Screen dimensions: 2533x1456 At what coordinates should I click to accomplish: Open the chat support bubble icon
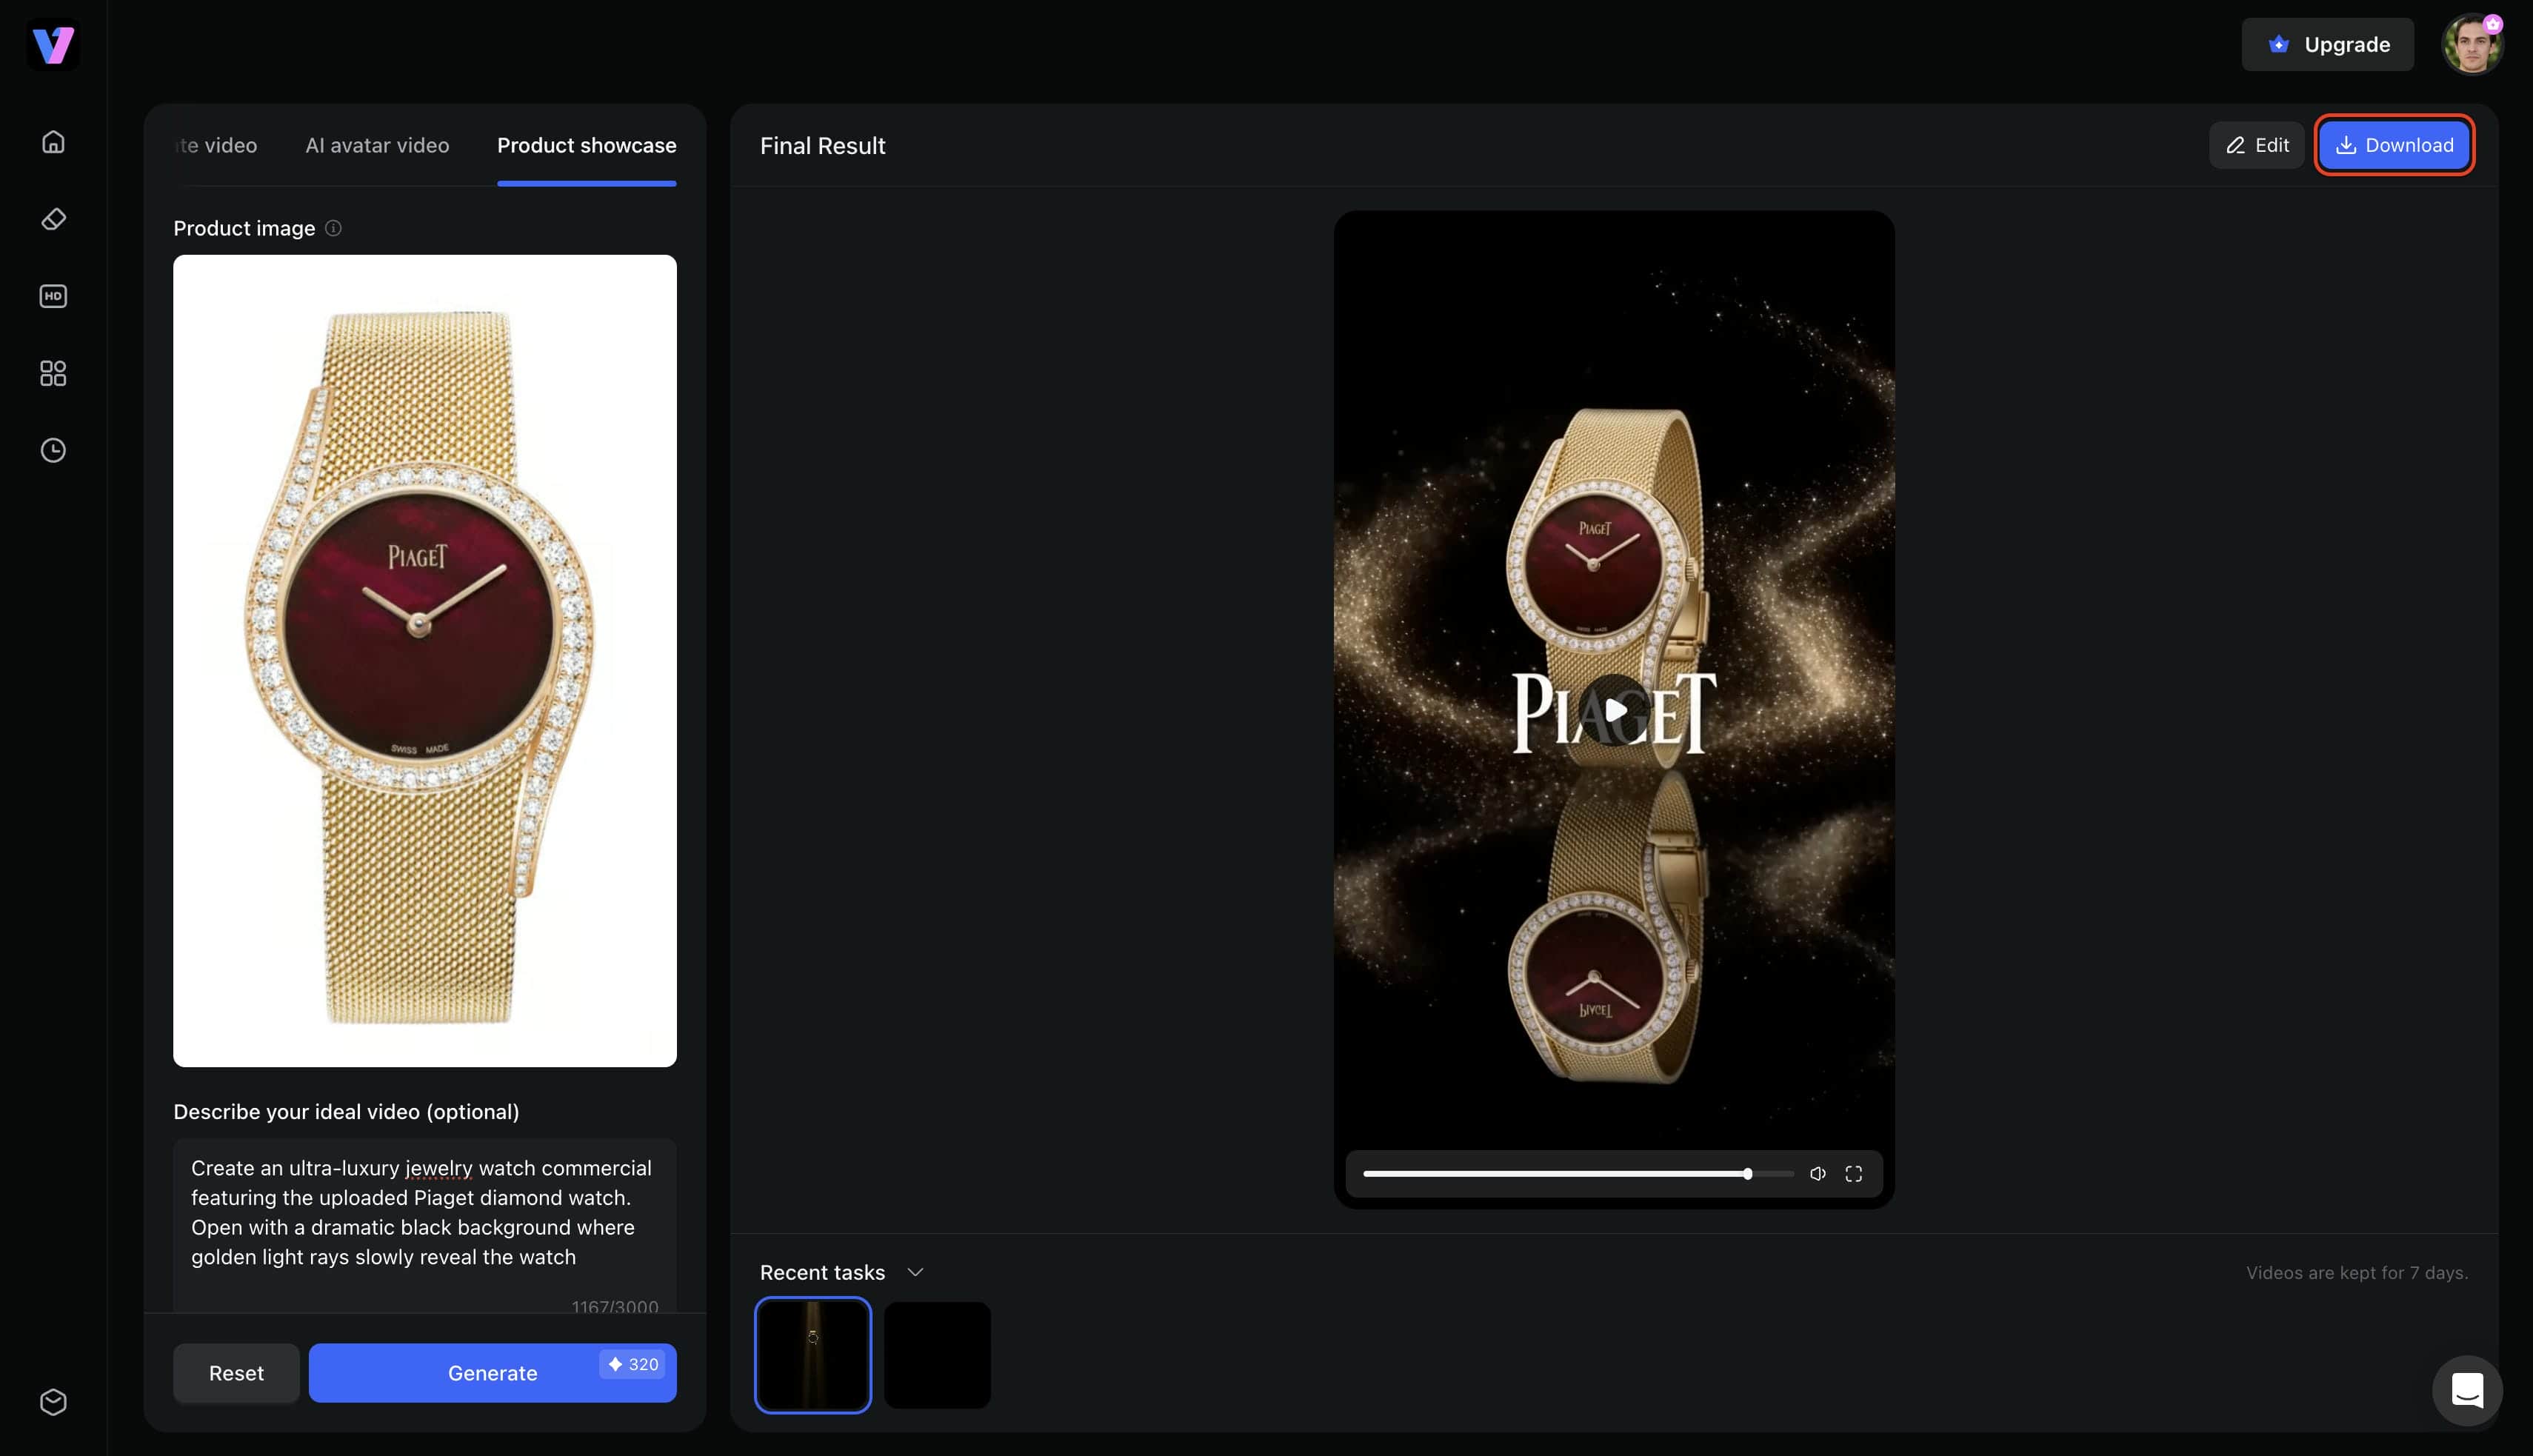2467,1390
